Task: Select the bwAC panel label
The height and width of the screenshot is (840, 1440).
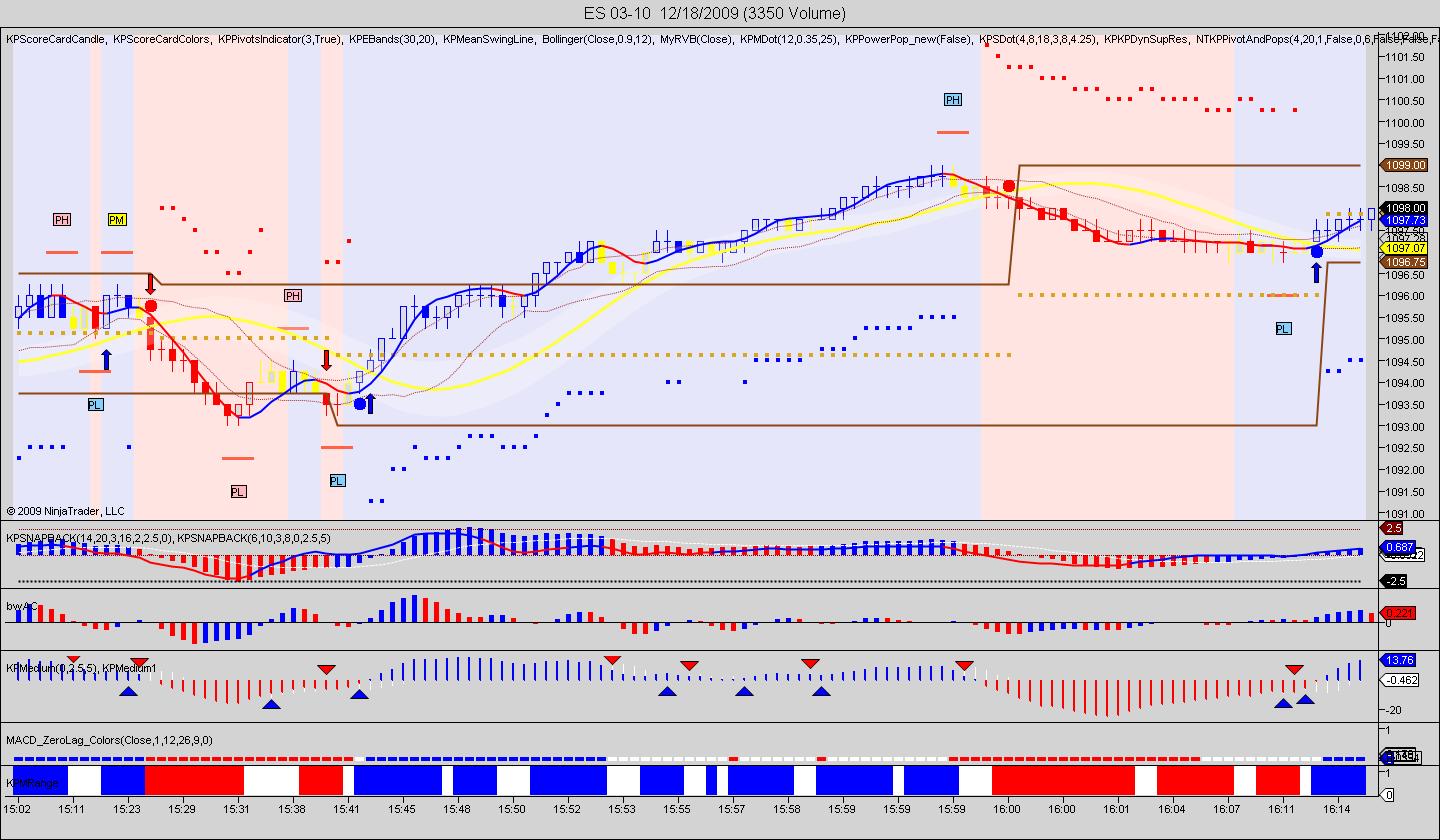Action: (22, 606)
